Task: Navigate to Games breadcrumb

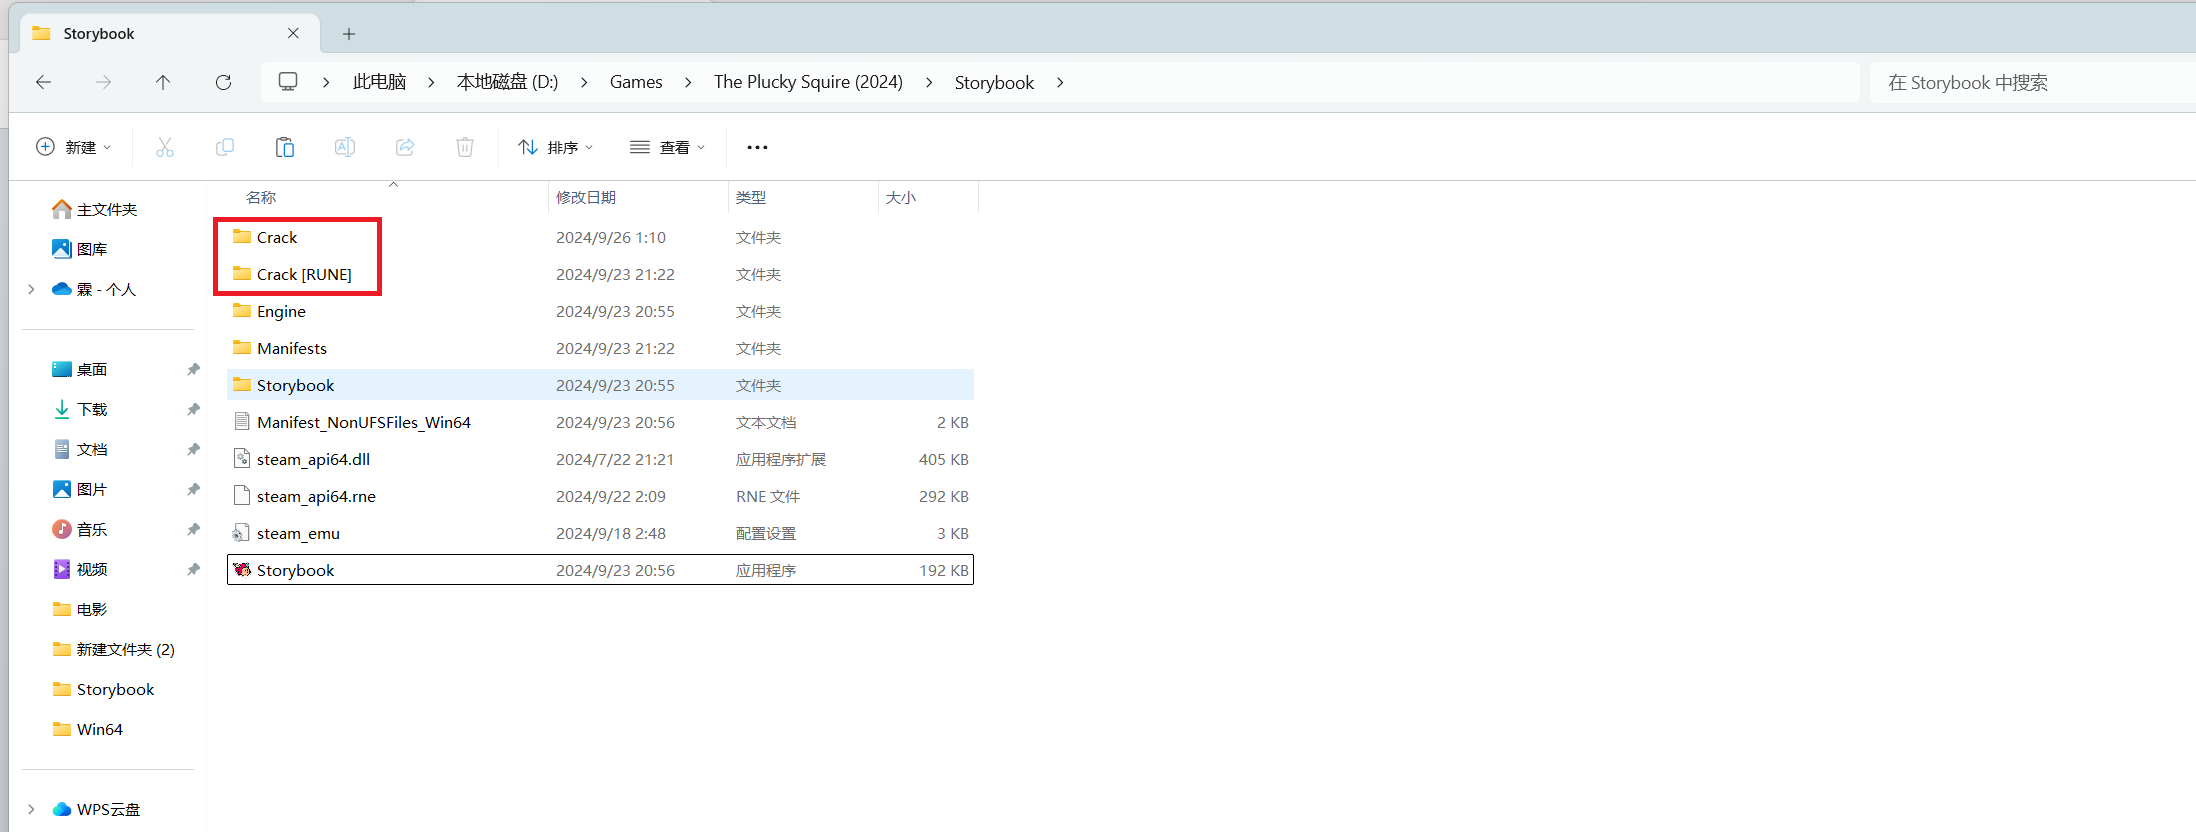Action: click(x=636, y=82)
